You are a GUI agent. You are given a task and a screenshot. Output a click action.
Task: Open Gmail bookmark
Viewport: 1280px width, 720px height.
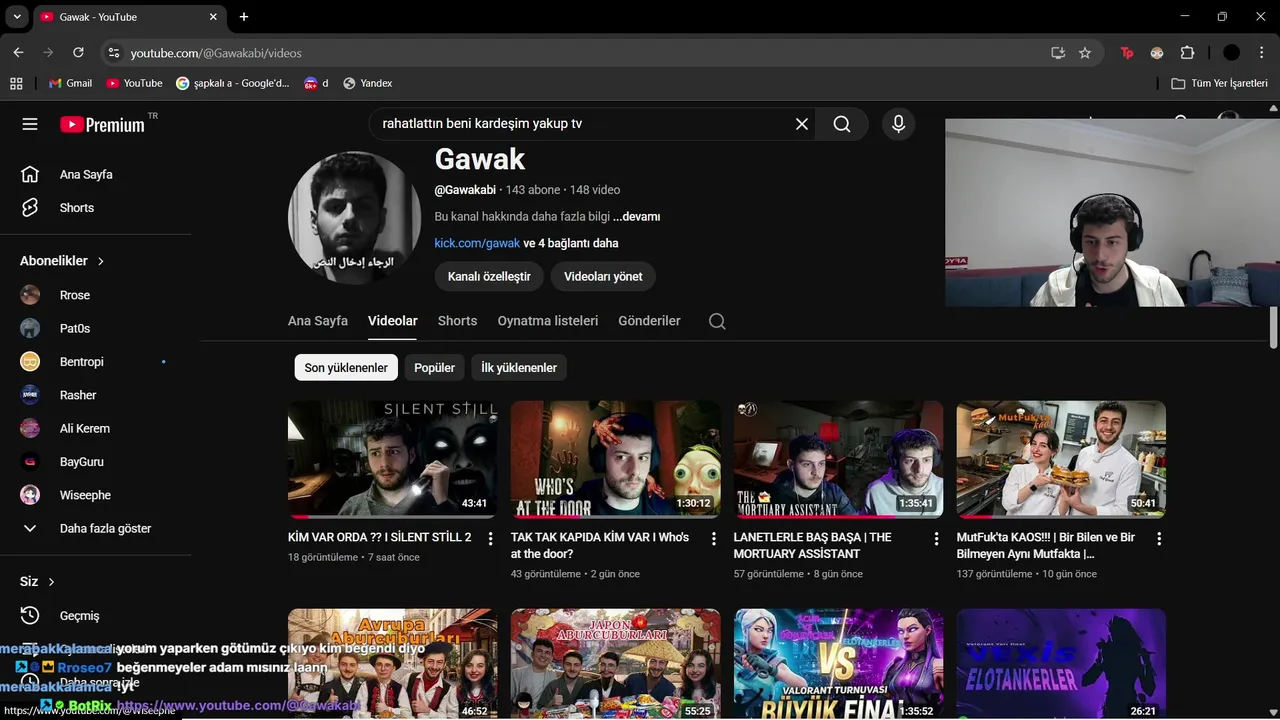70,83
